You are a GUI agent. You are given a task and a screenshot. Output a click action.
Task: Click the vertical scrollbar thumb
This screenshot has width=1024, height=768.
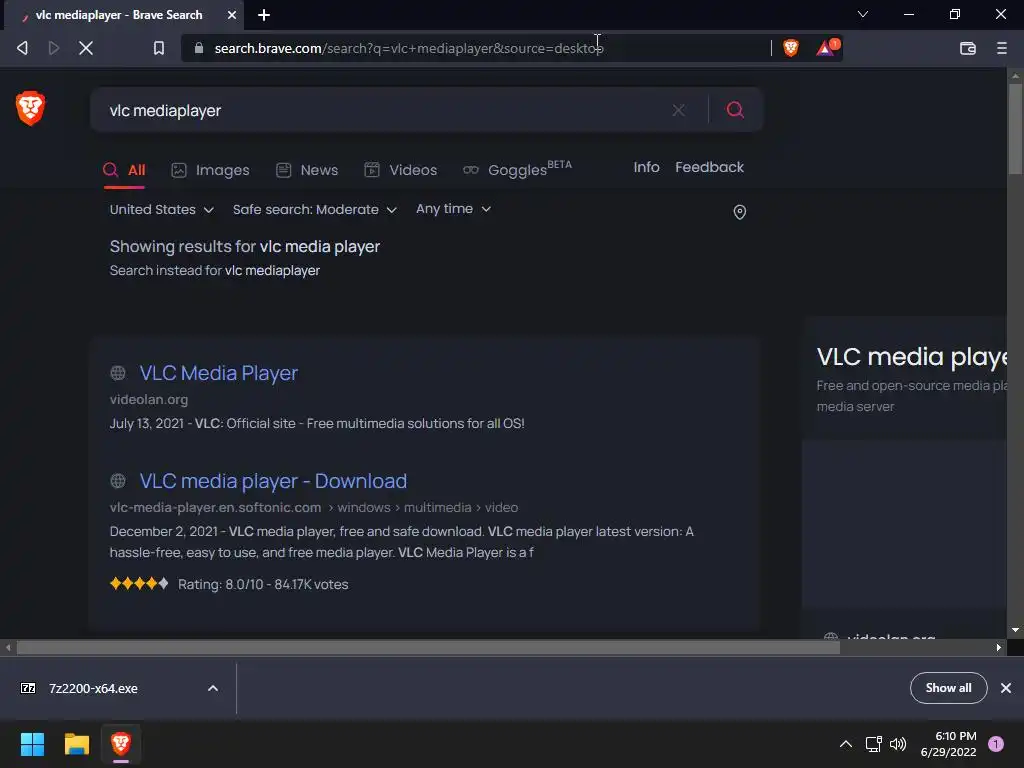pos(1015,129)
